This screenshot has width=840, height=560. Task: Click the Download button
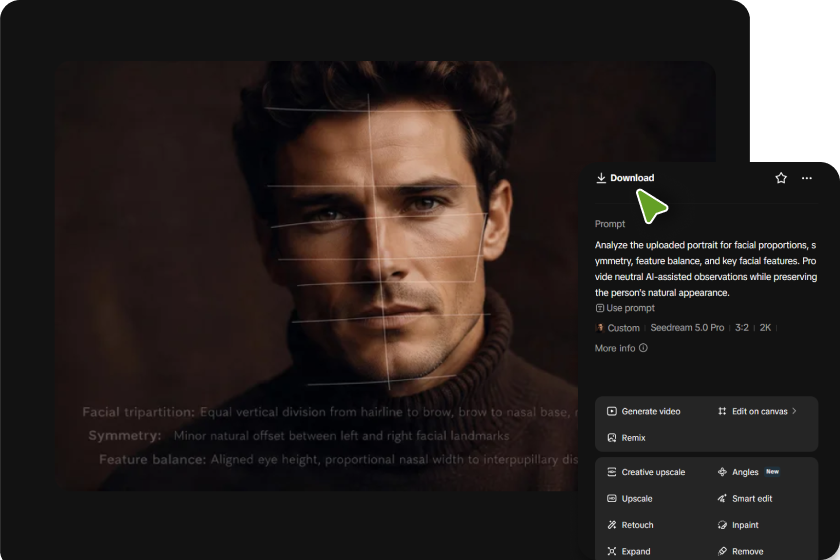click(625, 178)
